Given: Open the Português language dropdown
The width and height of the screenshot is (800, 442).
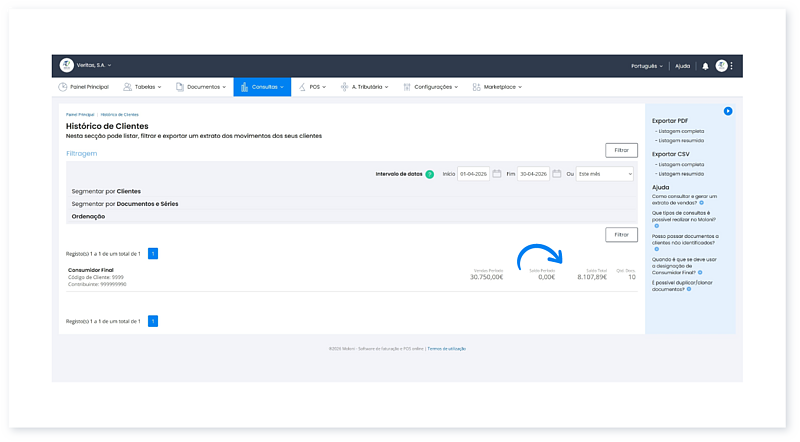Looking at the screenshot, I should (x=647, y=66).
